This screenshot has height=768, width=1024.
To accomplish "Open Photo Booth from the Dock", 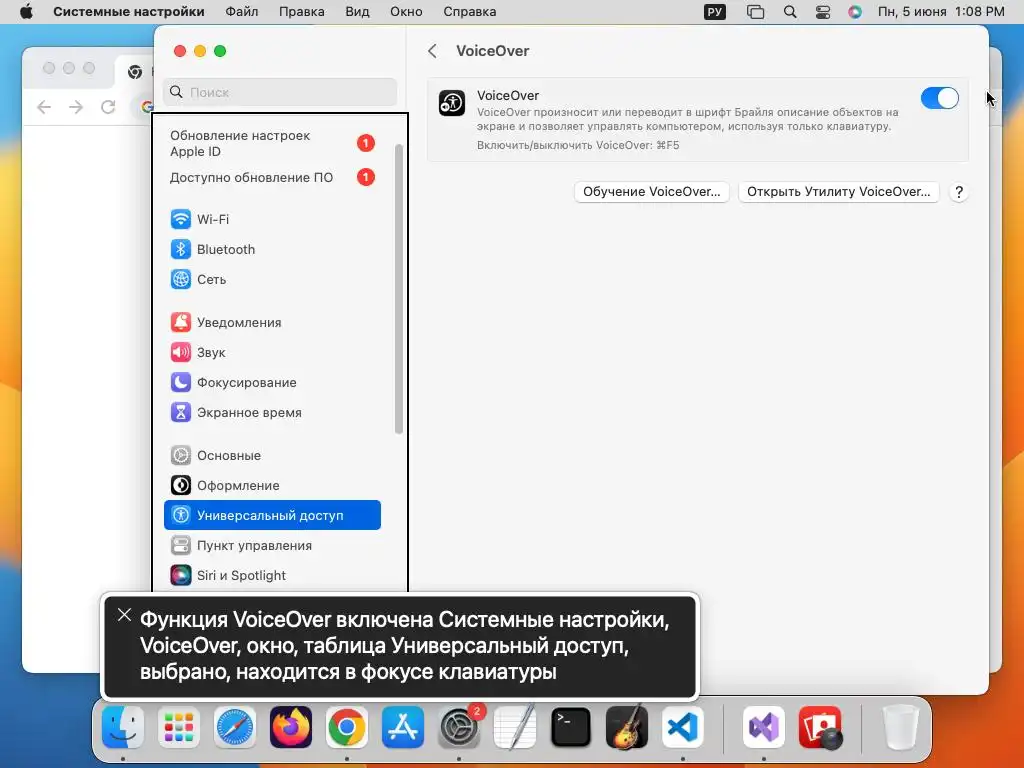I will click(x=820, y=727).
